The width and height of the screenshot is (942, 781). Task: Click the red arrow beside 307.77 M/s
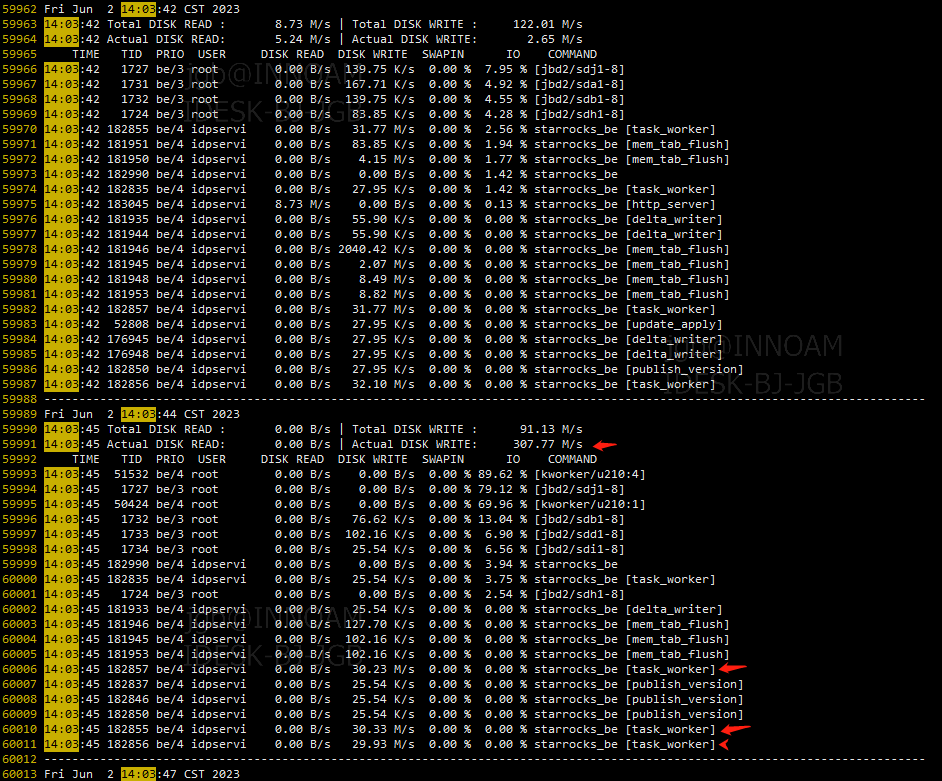coord(605,445)
